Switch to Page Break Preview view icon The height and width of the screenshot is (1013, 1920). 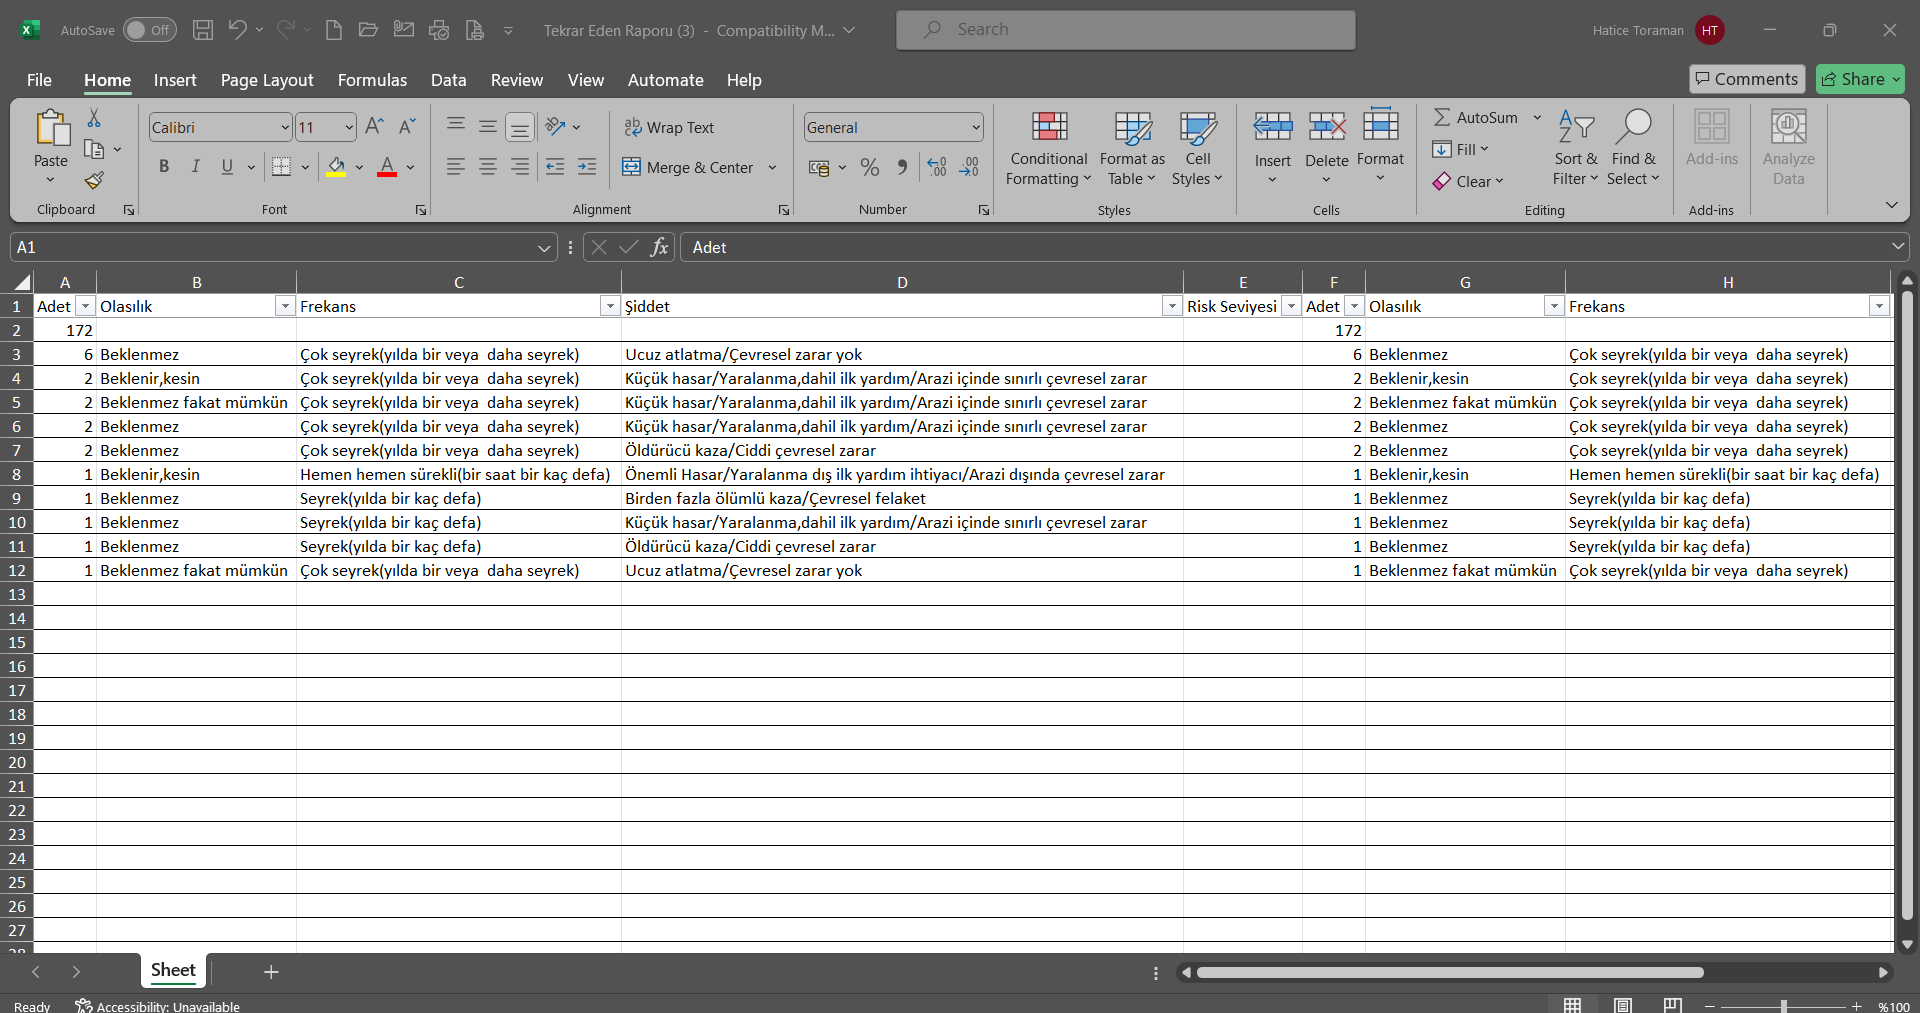coord(1673,1005)
